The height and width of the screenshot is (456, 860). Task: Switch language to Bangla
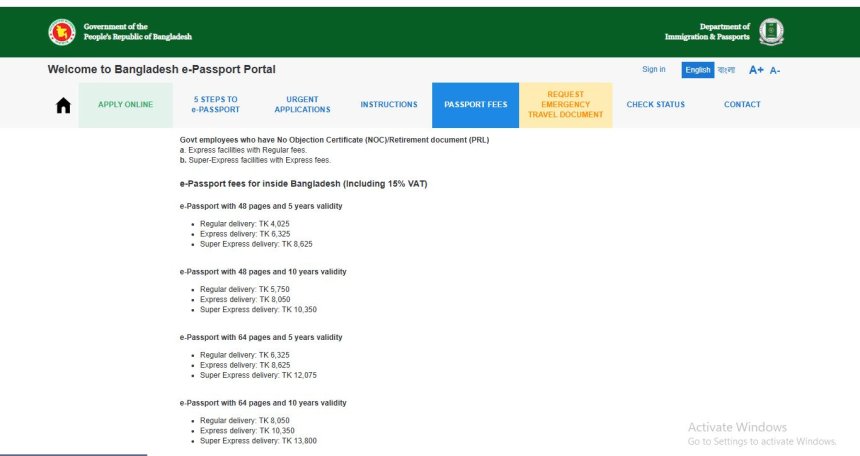[x=726, y=70]
